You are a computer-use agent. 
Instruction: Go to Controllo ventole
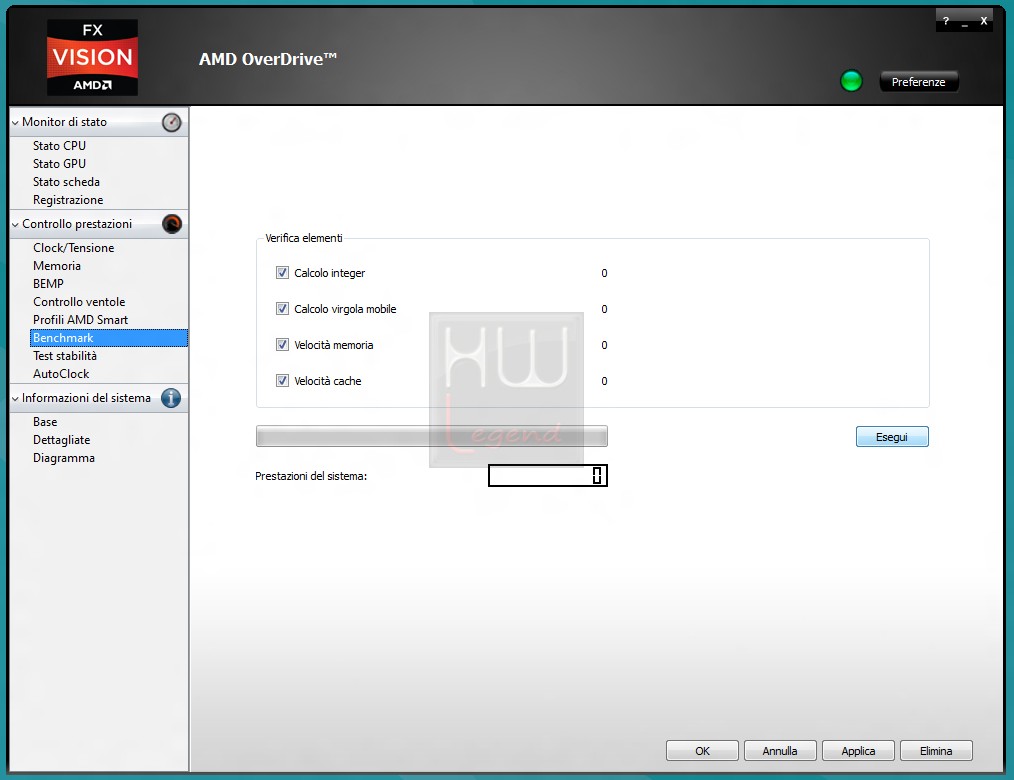click(x=80, y=302)
